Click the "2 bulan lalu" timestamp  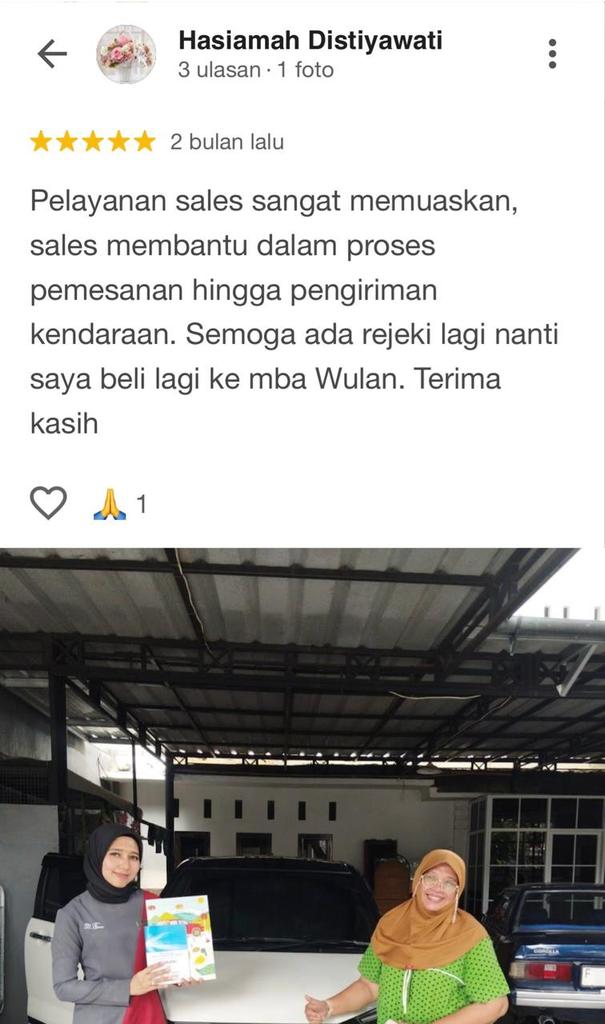point(227,142)
